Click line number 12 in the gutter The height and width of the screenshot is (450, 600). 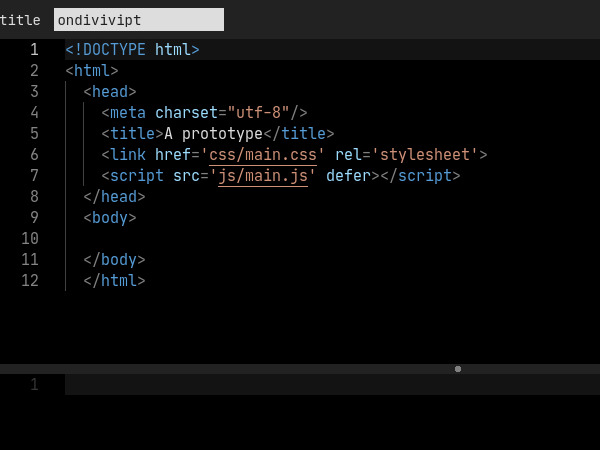pos(30,281)
